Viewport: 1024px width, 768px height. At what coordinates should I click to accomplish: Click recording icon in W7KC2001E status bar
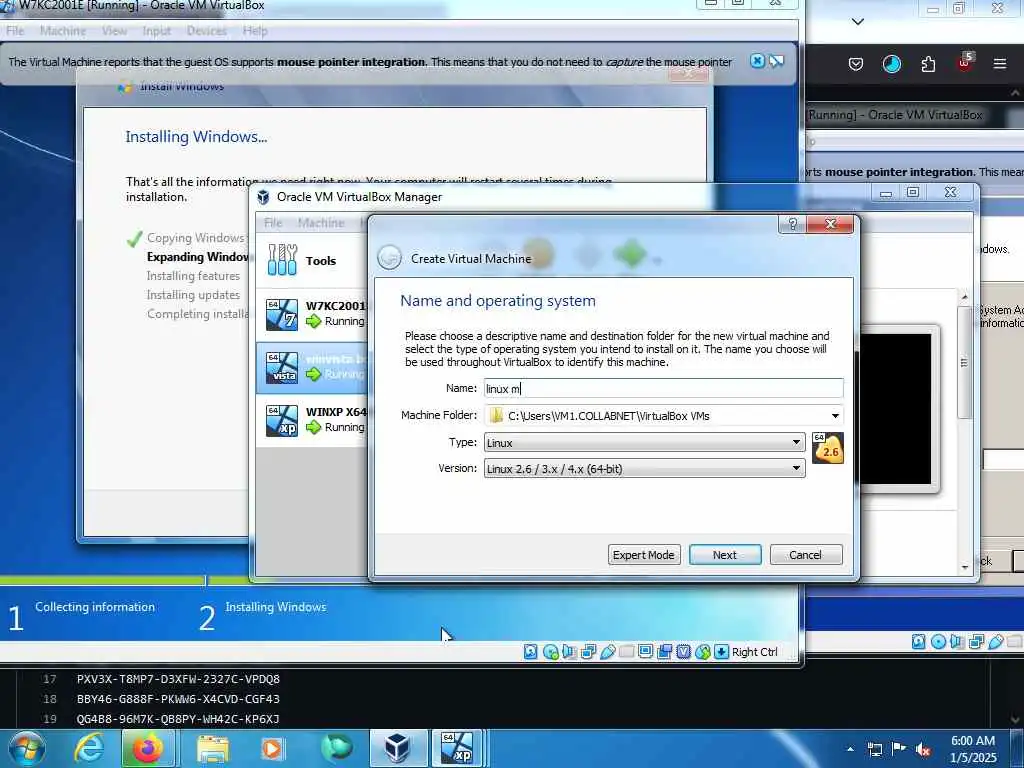pos(665,651)
